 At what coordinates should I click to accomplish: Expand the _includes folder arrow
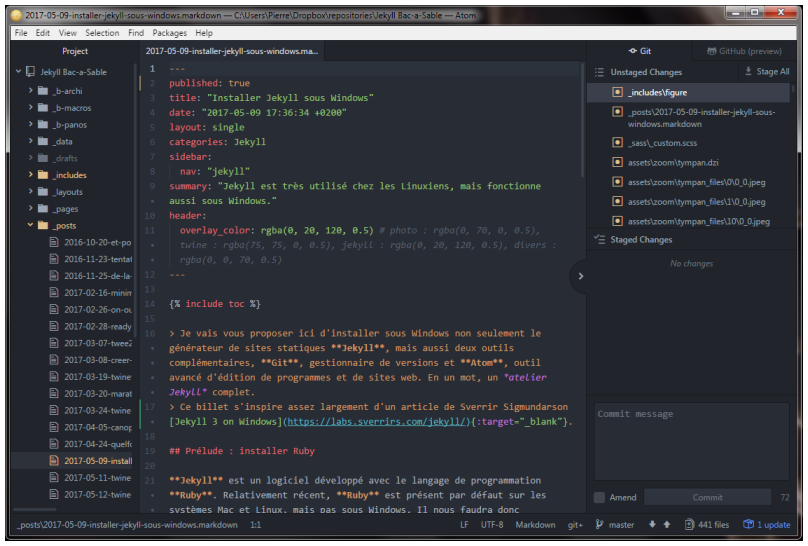(x=30, y=175)
